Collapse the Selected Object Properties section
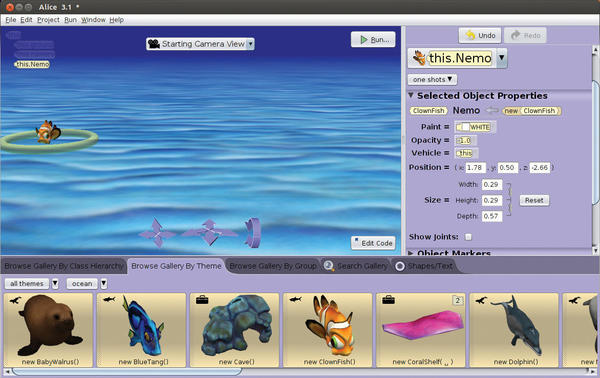Image resolution: width=600 pixels, height=378 pixels. coord(411,95)
